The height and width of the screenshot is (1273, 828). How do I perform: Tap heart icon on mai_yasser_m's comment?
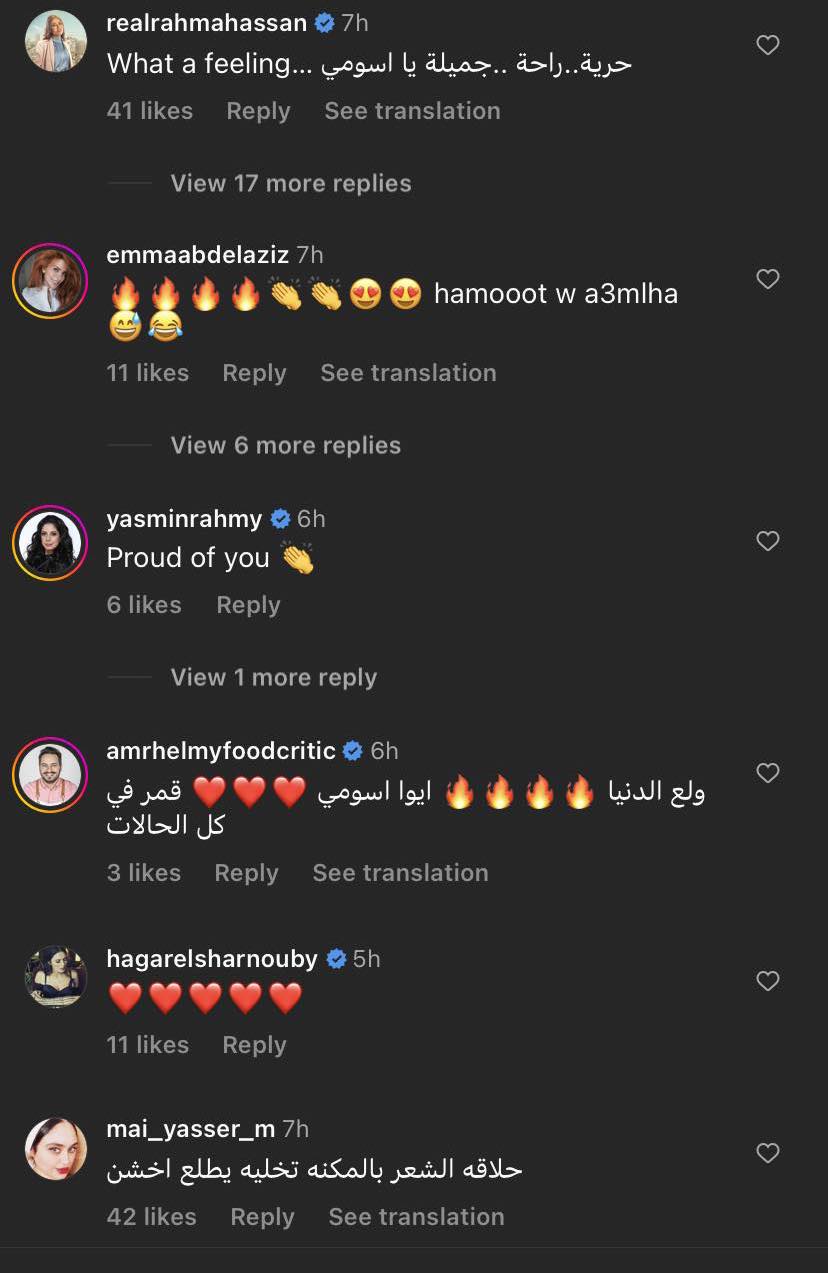tap(767, 1153)
